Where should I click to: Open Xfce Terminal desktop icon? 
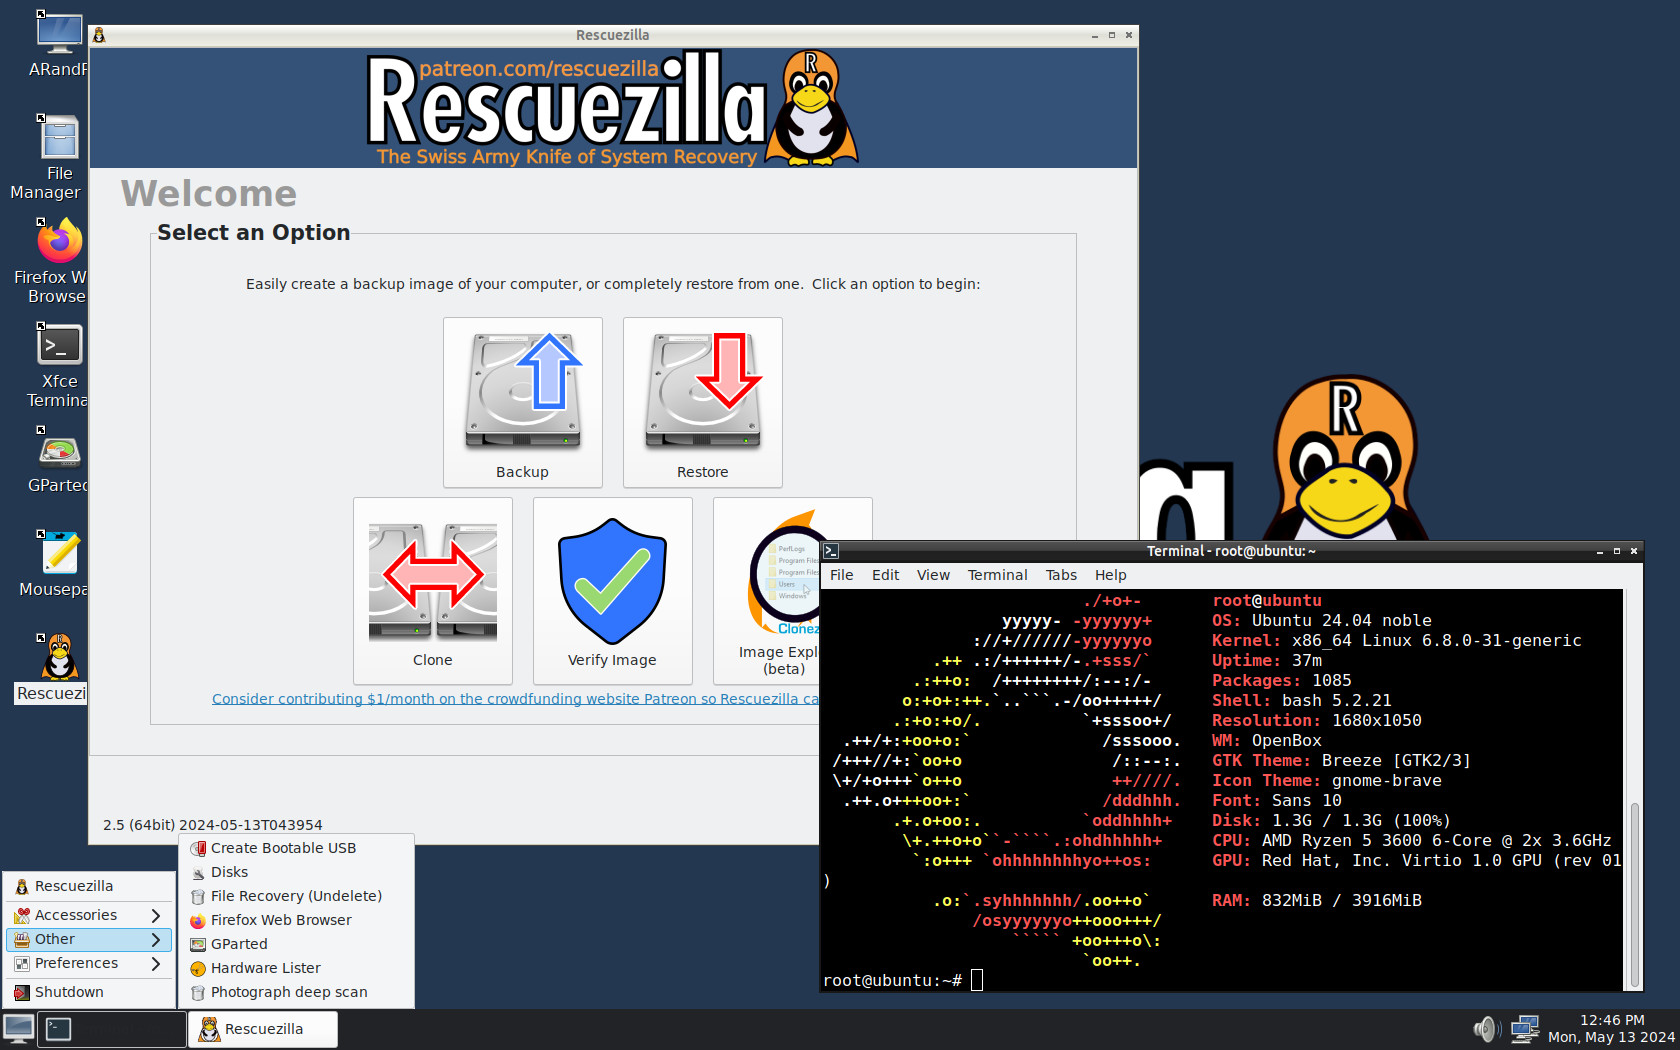tap(56, 366)
